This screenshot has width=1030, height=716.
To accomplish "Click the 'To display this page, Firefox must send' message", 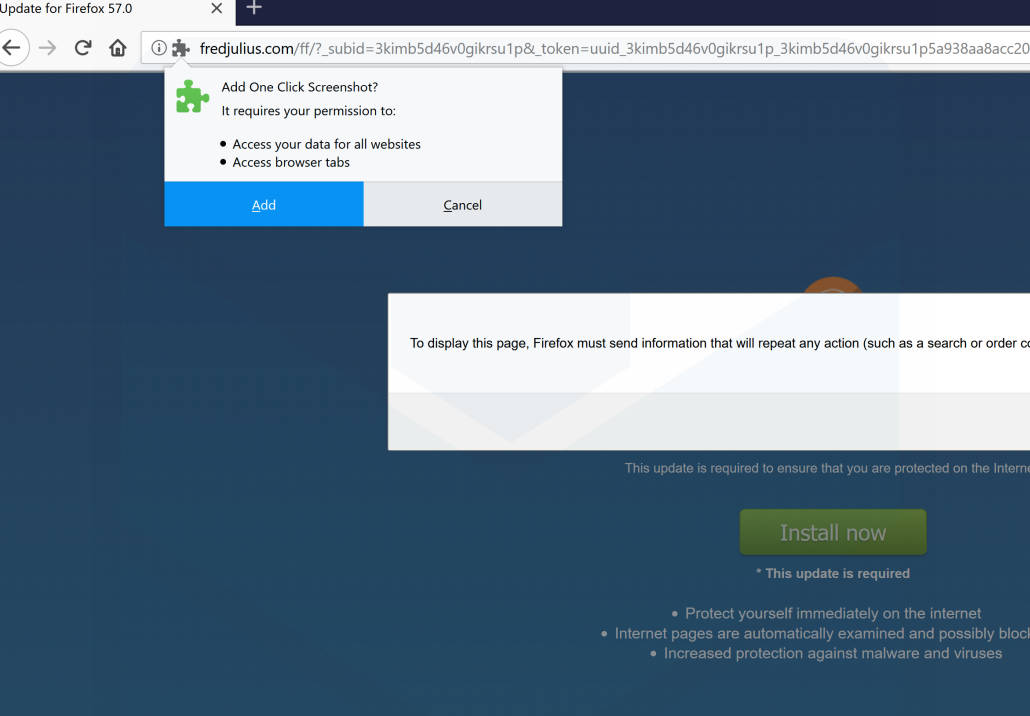I will tap(720, 343).
